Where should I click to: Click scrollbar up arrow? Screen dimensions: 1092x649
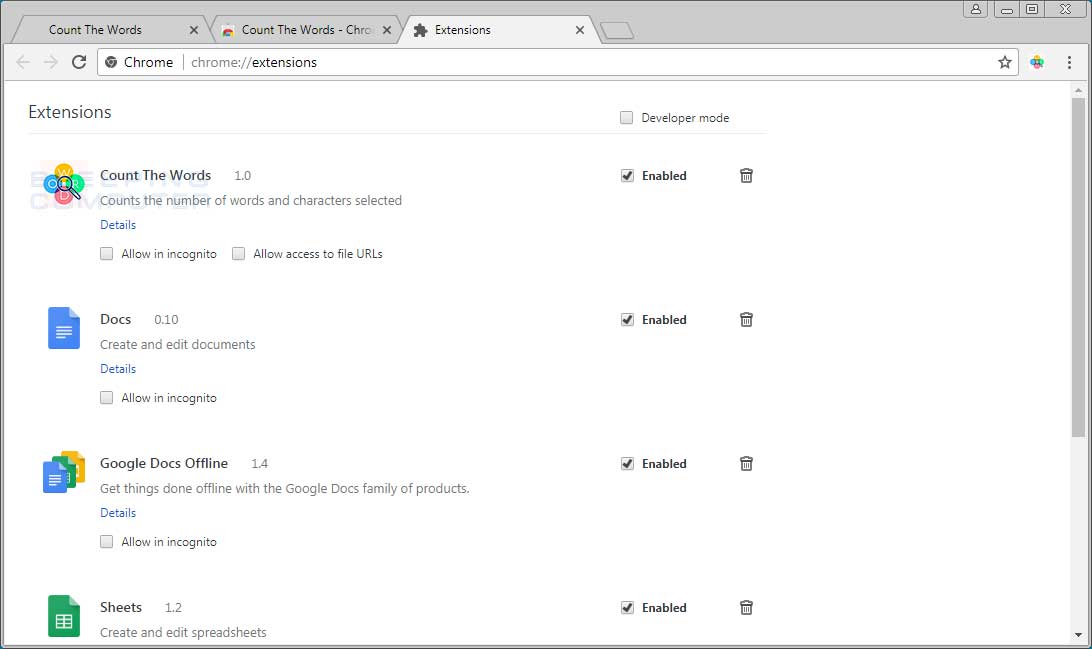(1078, 90)
